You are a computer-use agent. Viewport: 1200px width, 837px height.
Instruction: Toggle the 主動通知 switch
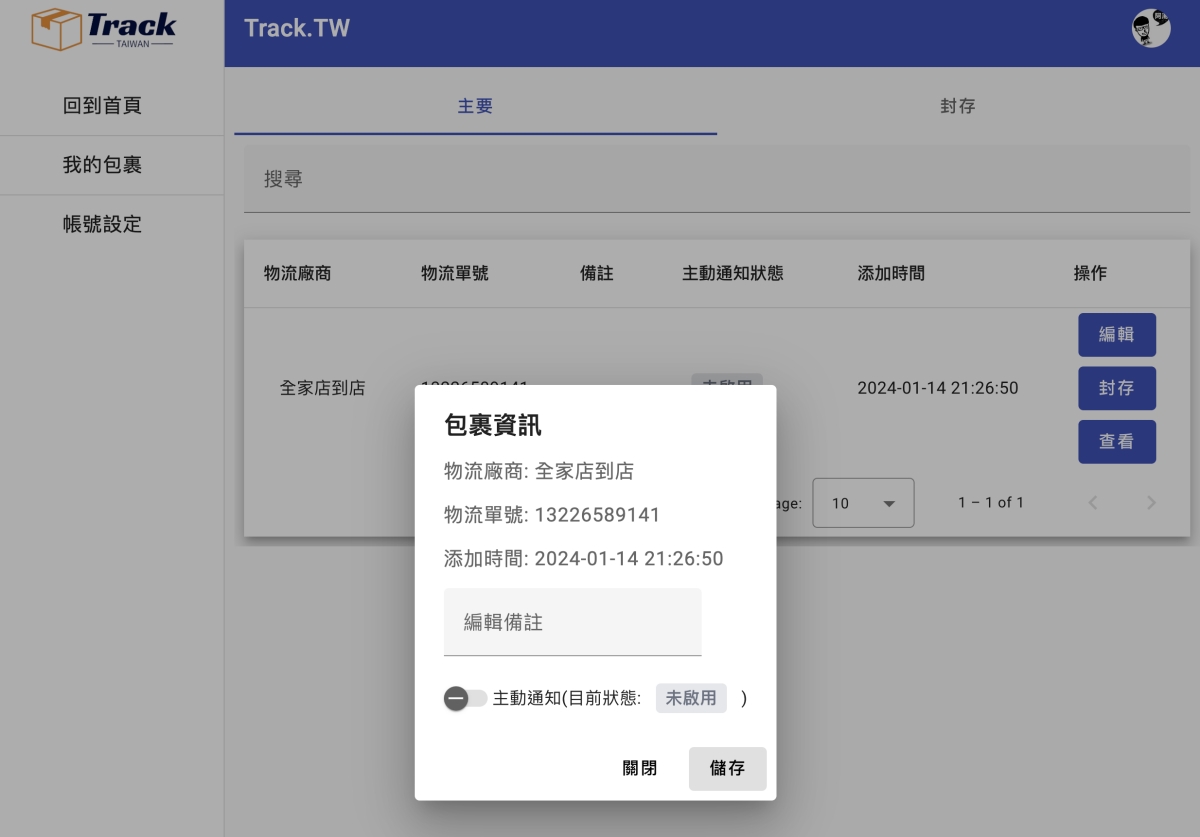click(465, 698)
